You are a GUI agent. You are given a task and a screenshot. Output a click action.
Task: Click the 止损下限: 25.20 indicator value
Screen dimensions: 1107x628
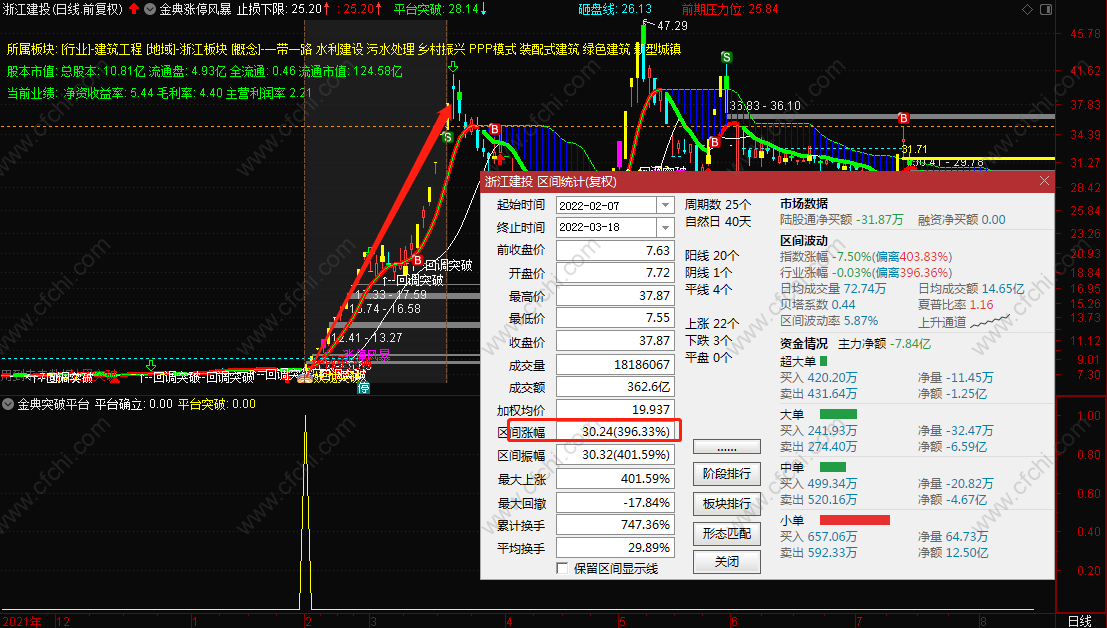[279, 9]
